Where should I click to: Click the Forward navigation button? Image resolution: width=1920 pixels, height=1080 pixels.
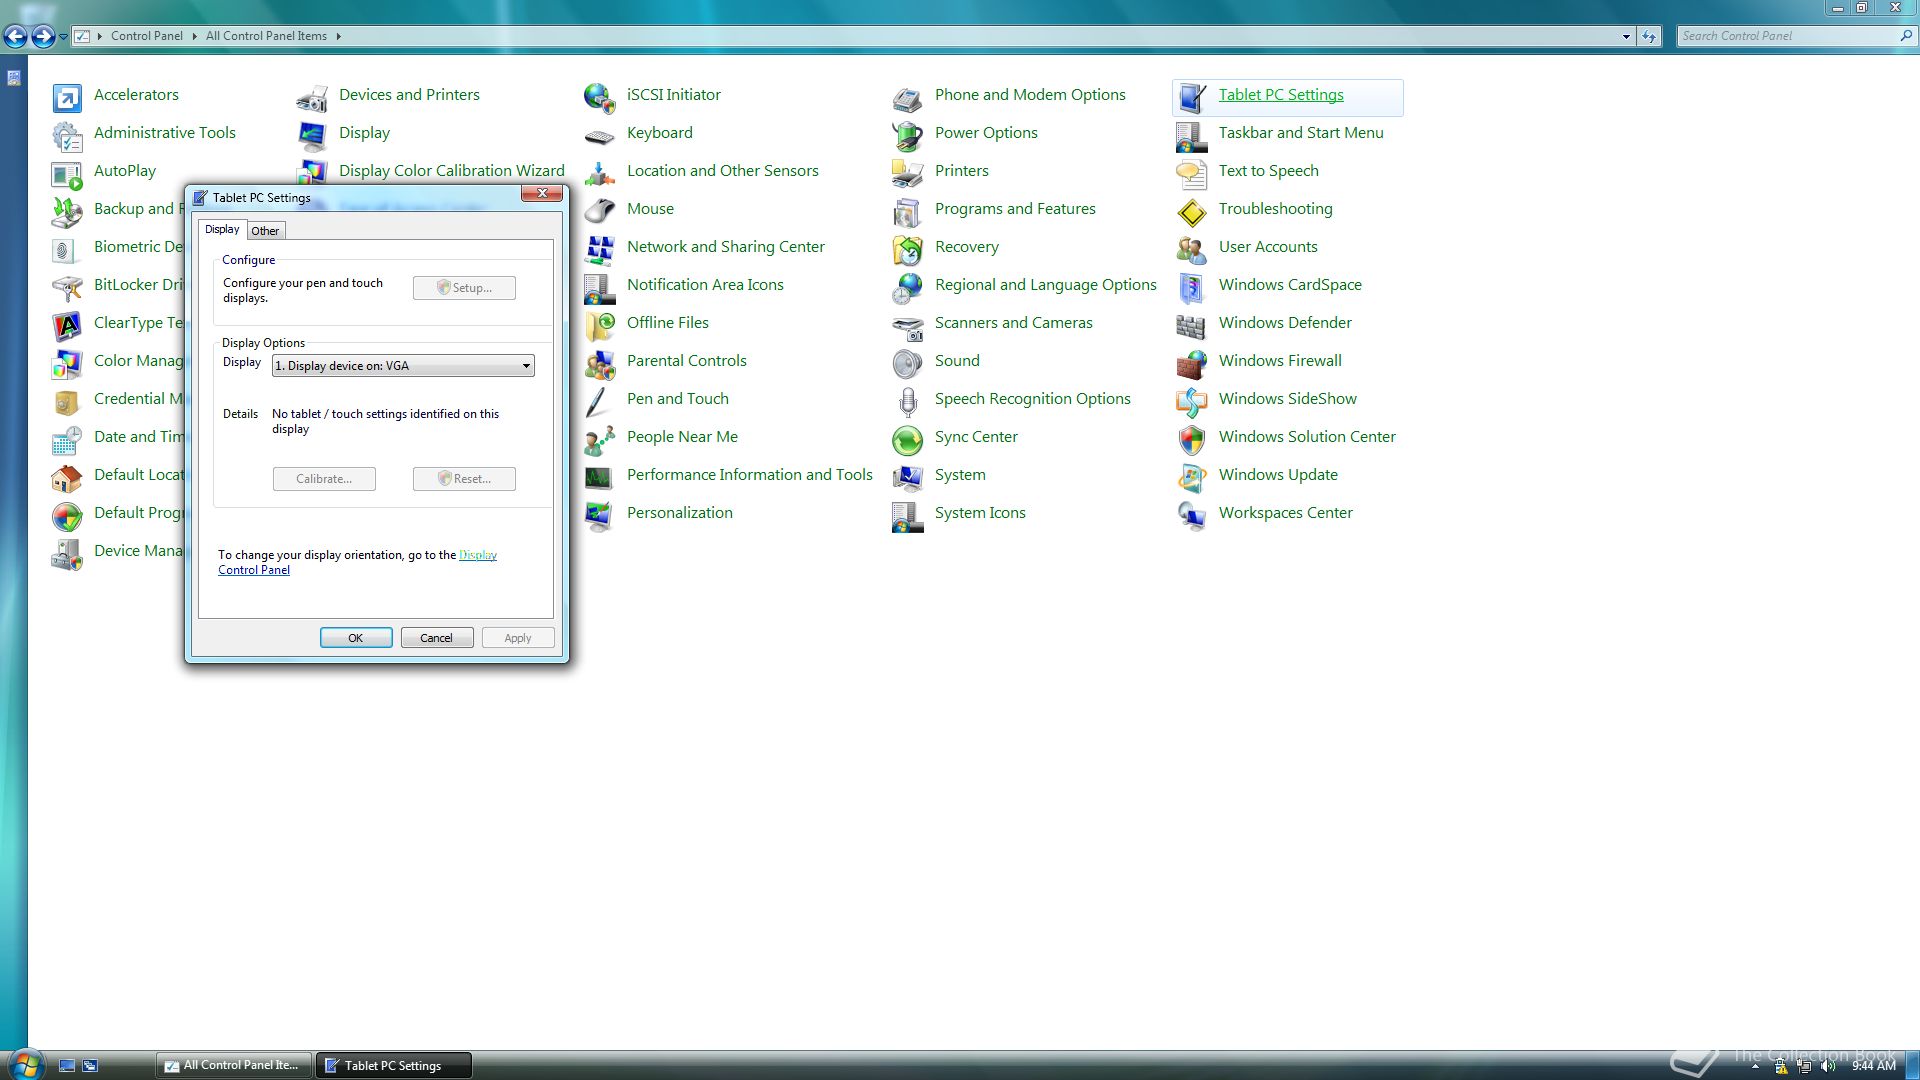click(x=43, y=37)
